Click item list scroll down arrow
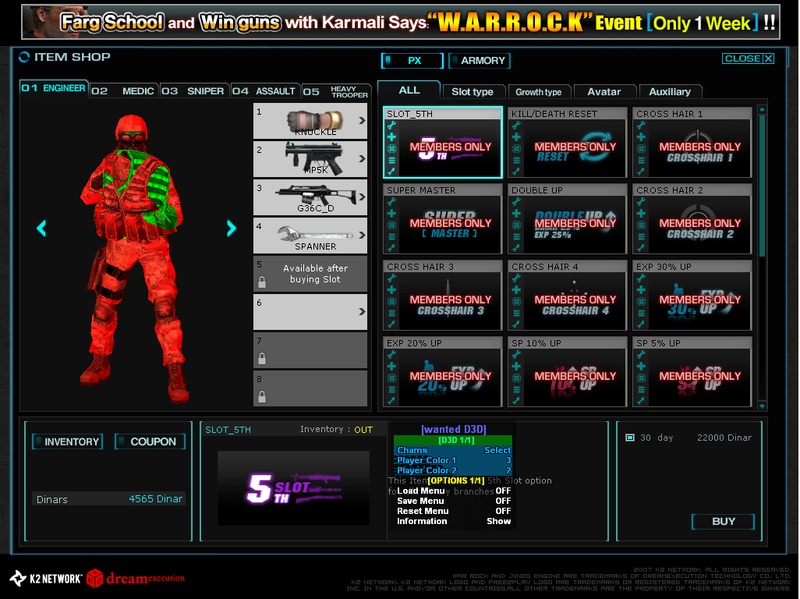800x599 pixels. 762,406
